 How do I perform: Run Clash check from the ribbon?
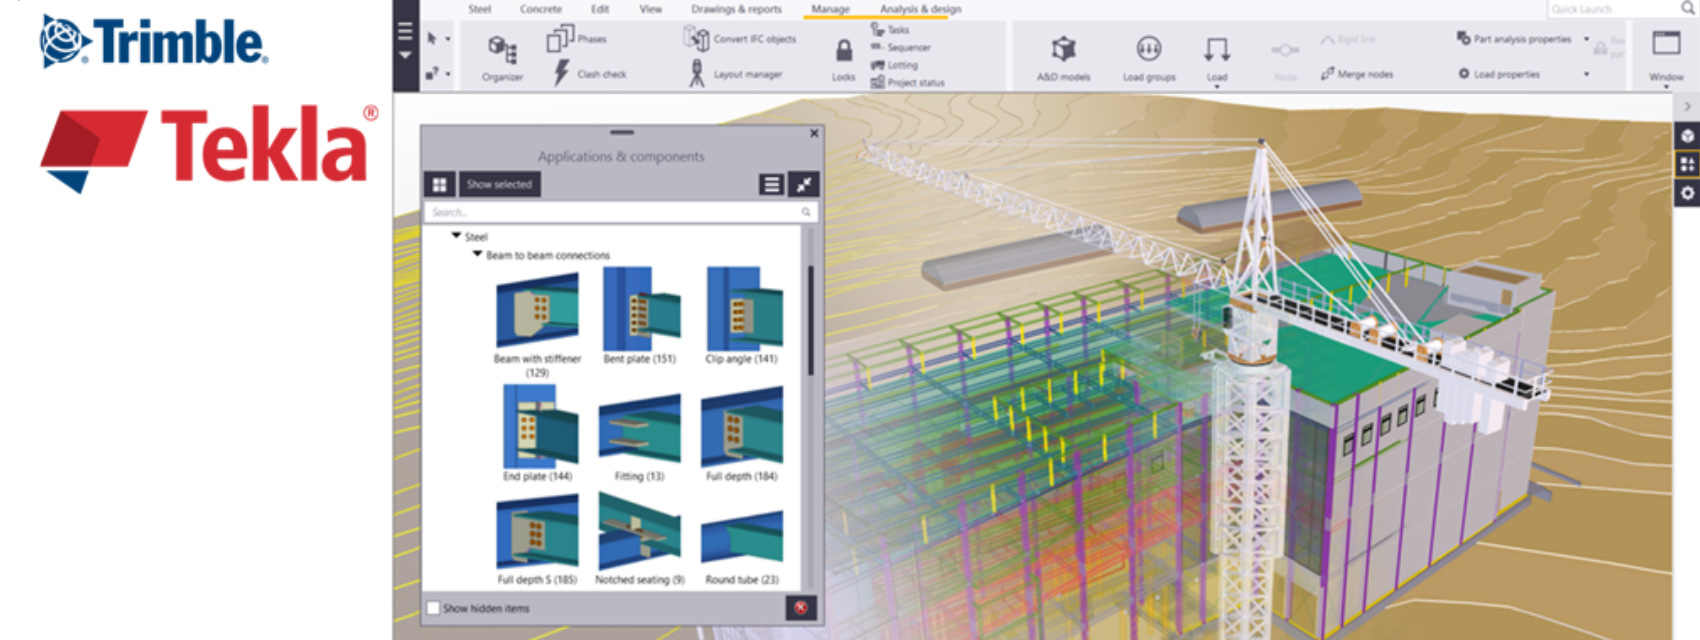(x=590, y=73)
